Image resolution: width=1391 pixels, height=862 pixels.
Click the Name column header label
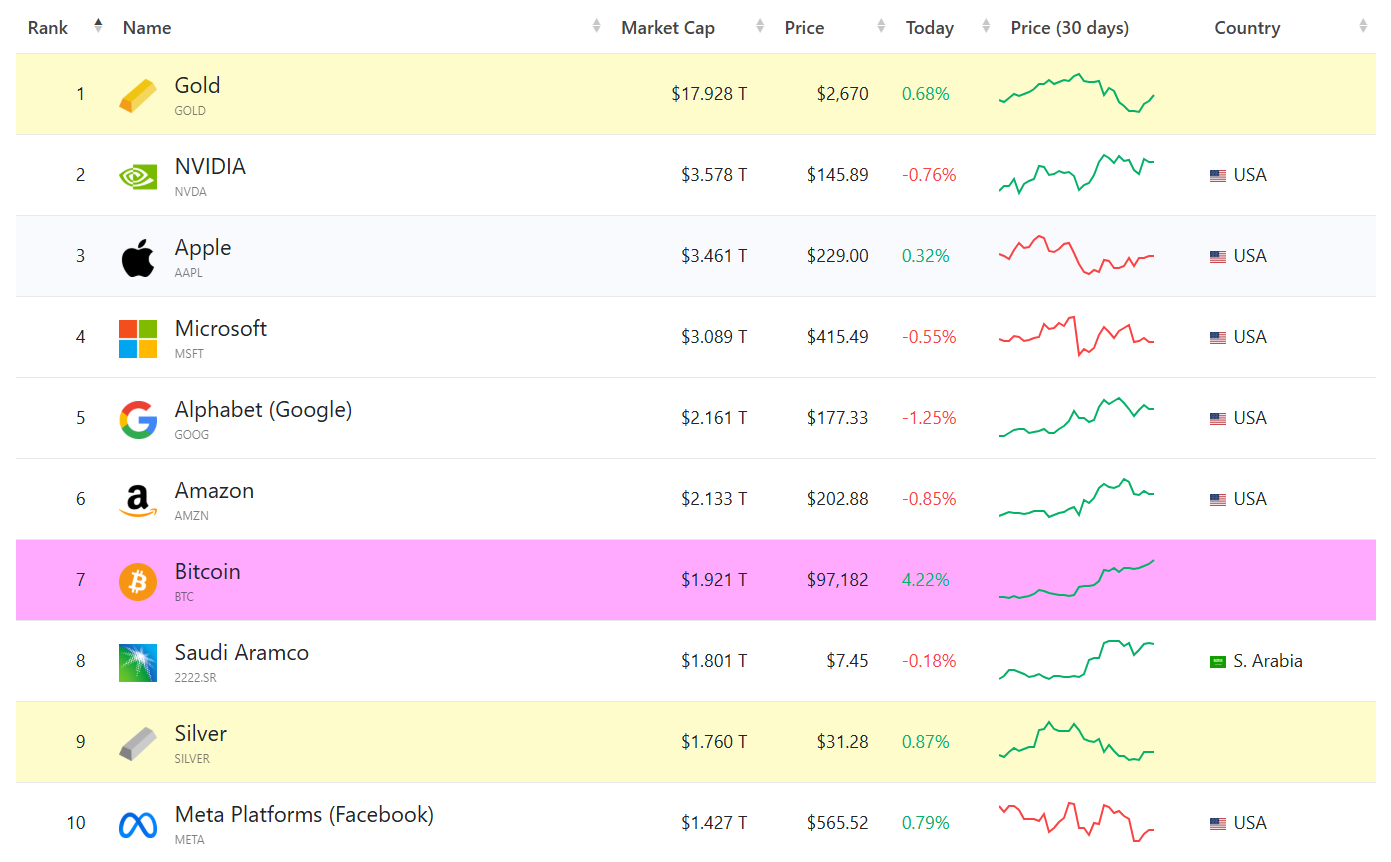click(147, 28)
